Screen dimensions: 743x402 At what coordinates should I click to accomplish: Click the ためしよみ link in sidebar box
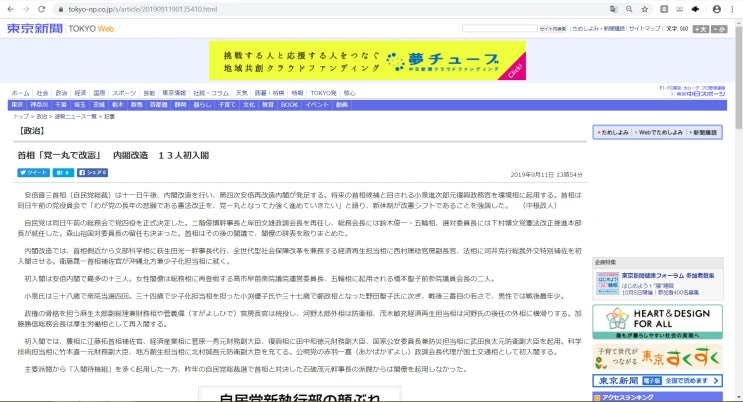[x=615, y=132]
